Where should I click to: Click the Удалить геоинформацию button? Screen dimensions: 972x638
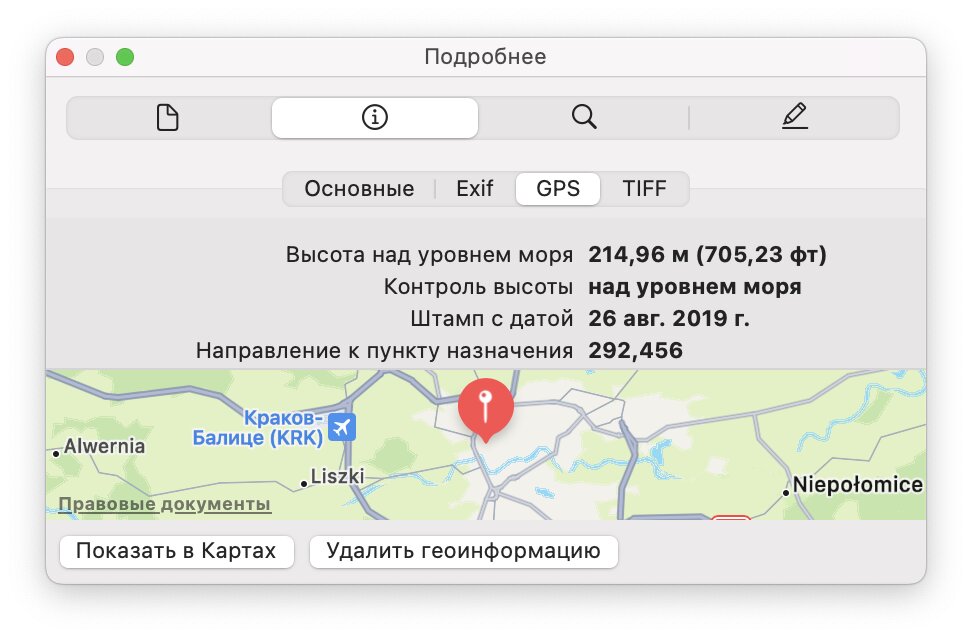[464, 551]
